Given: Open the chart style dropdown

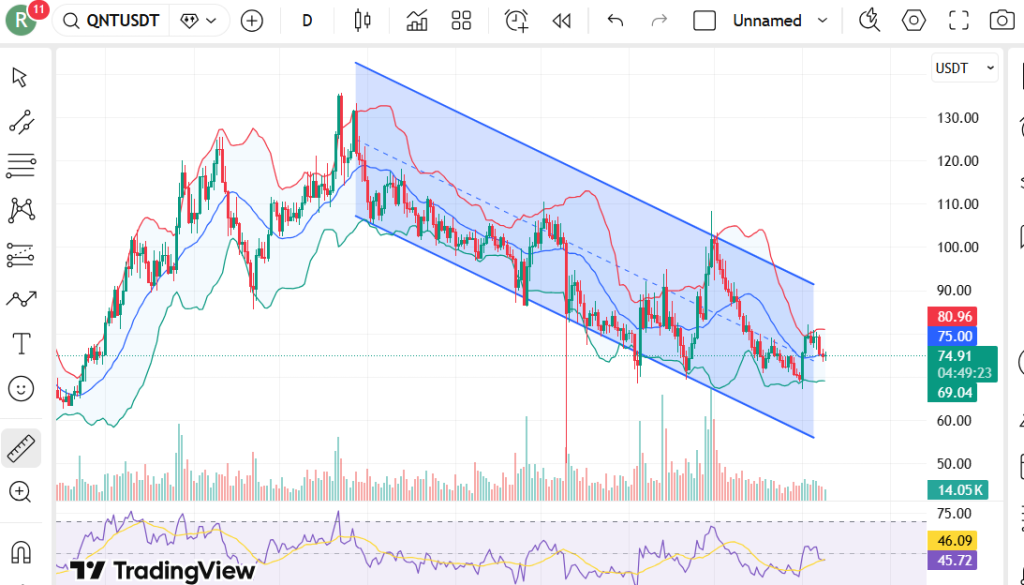Looking at the screenshot, I should point(361,20).
